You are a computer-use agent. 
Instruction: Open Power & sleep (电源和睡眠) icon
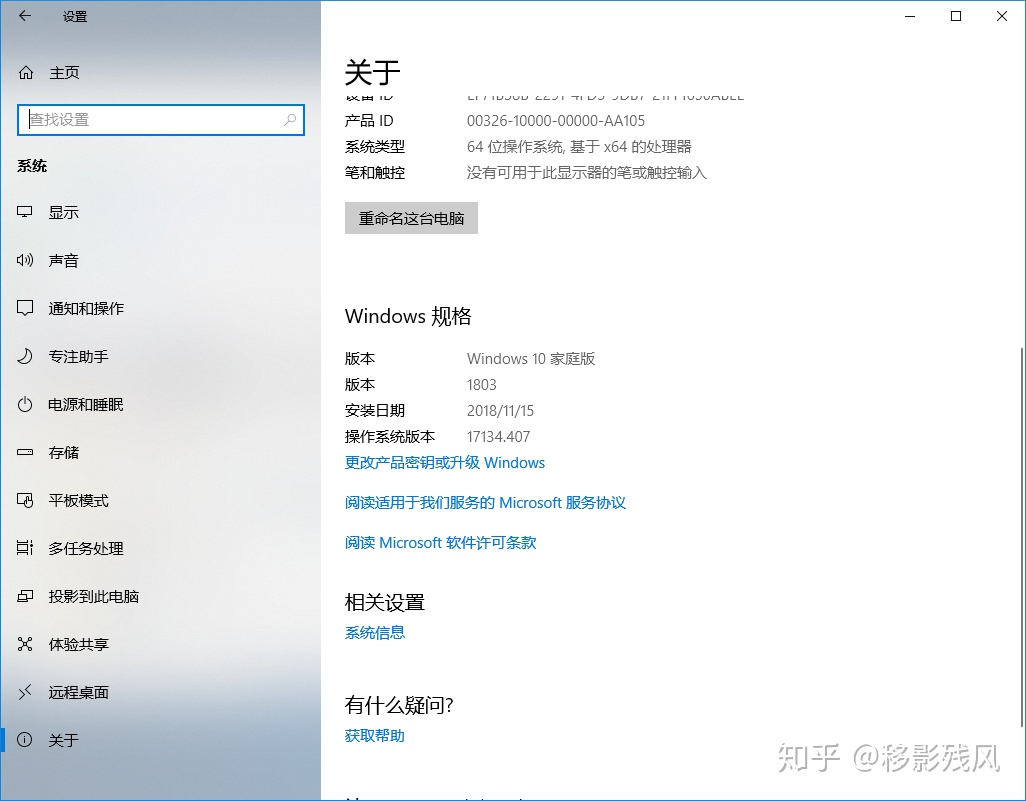pos(25,404)
